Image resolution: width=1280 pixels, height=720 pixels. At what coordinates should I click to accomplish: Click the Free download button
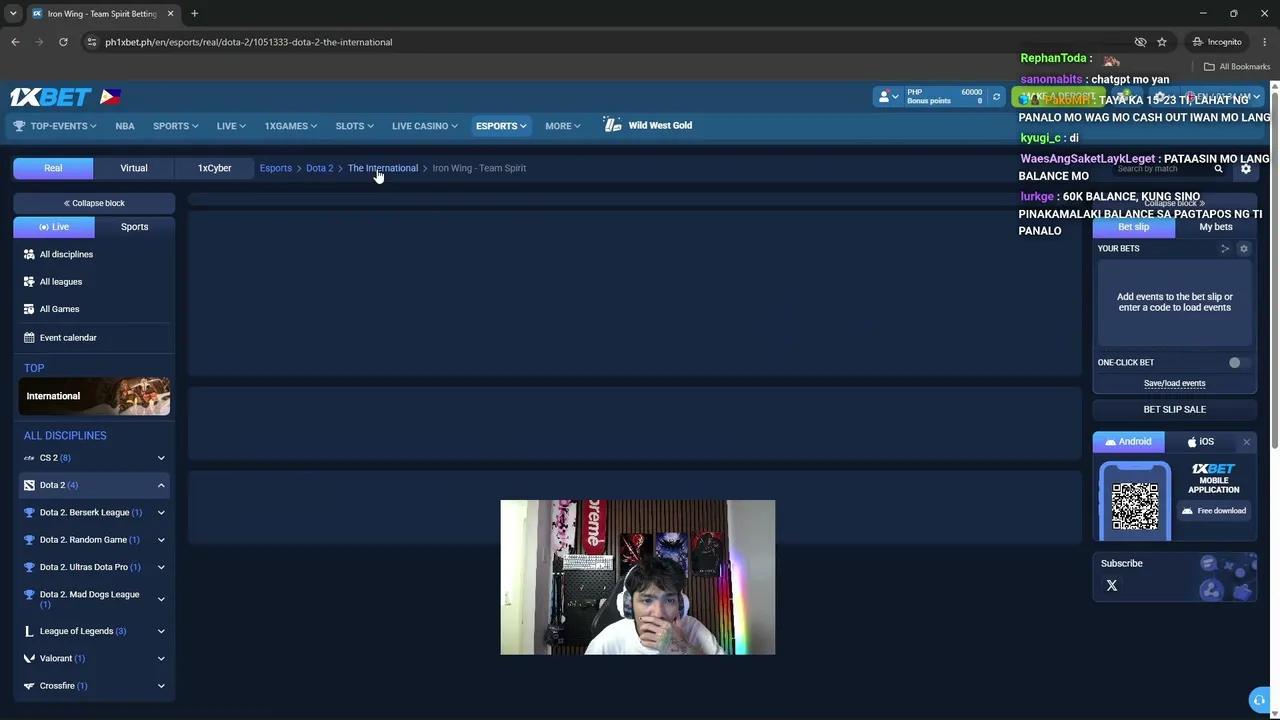[1215, 511]
